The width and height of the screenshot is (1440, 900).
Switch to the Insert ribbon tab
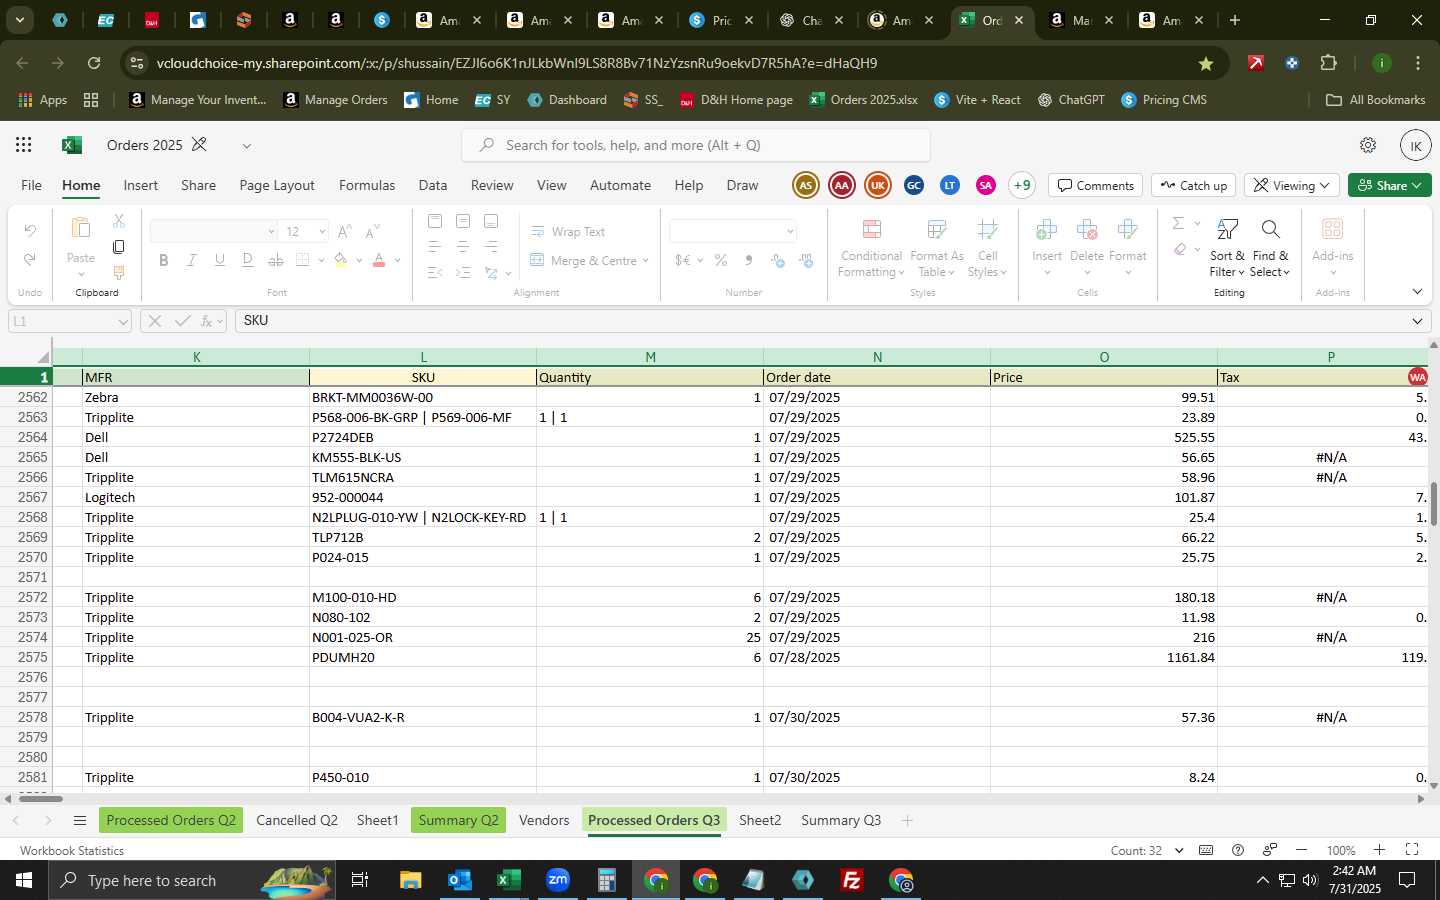(141, 185)
